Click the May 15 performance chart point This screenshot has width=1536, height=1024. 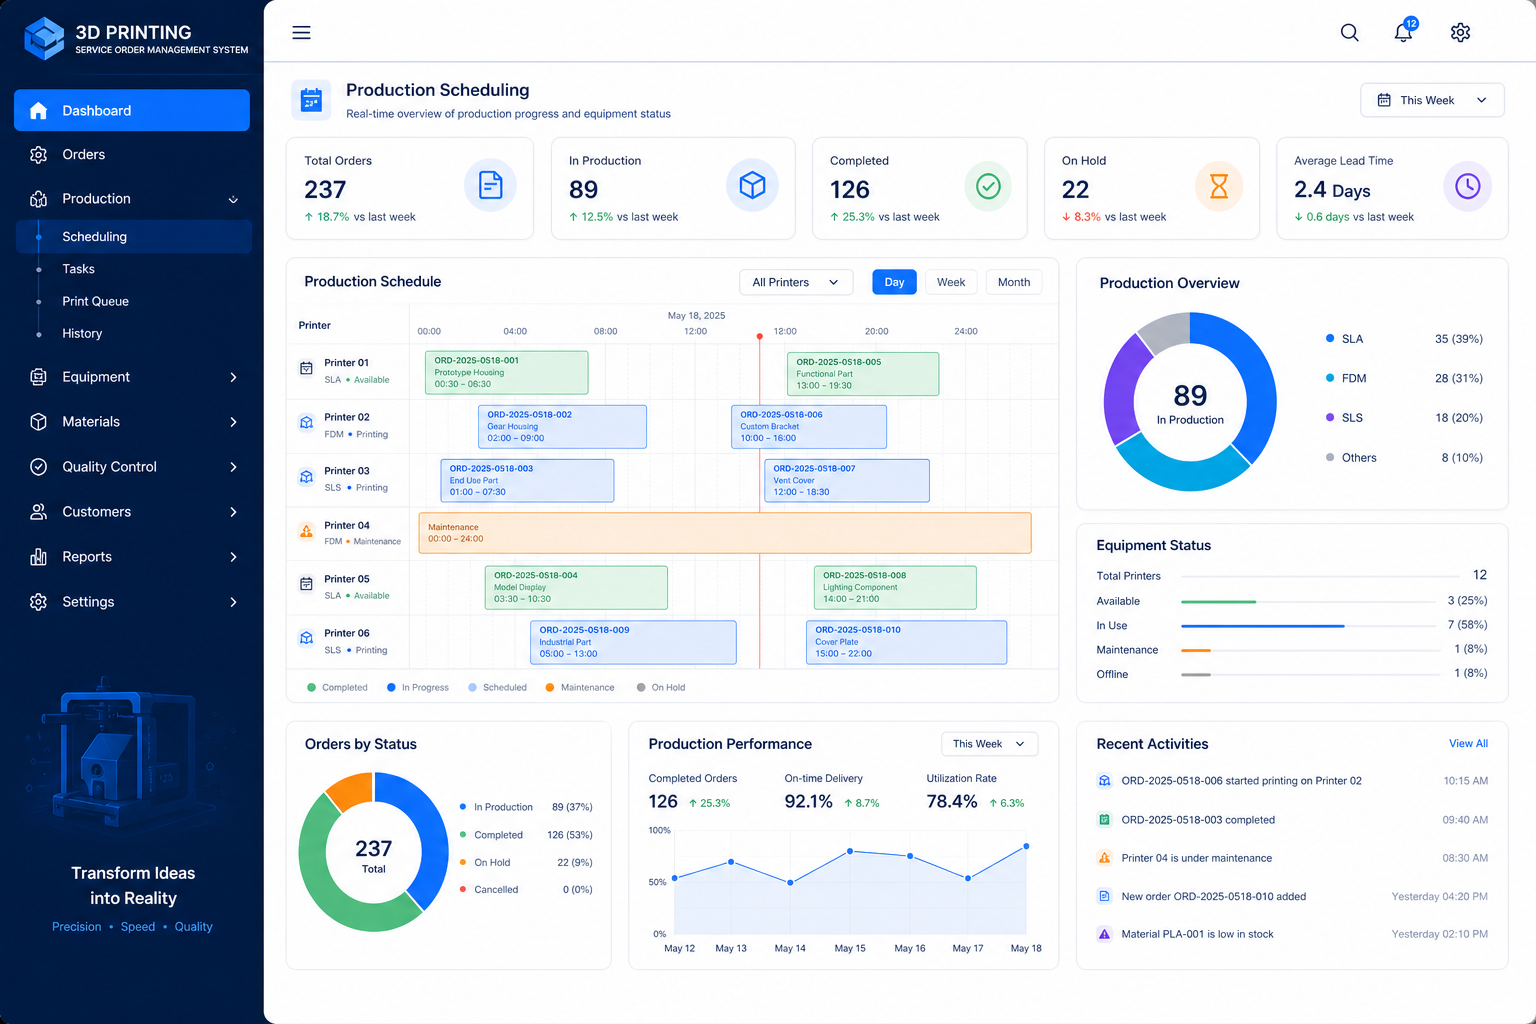850,851
